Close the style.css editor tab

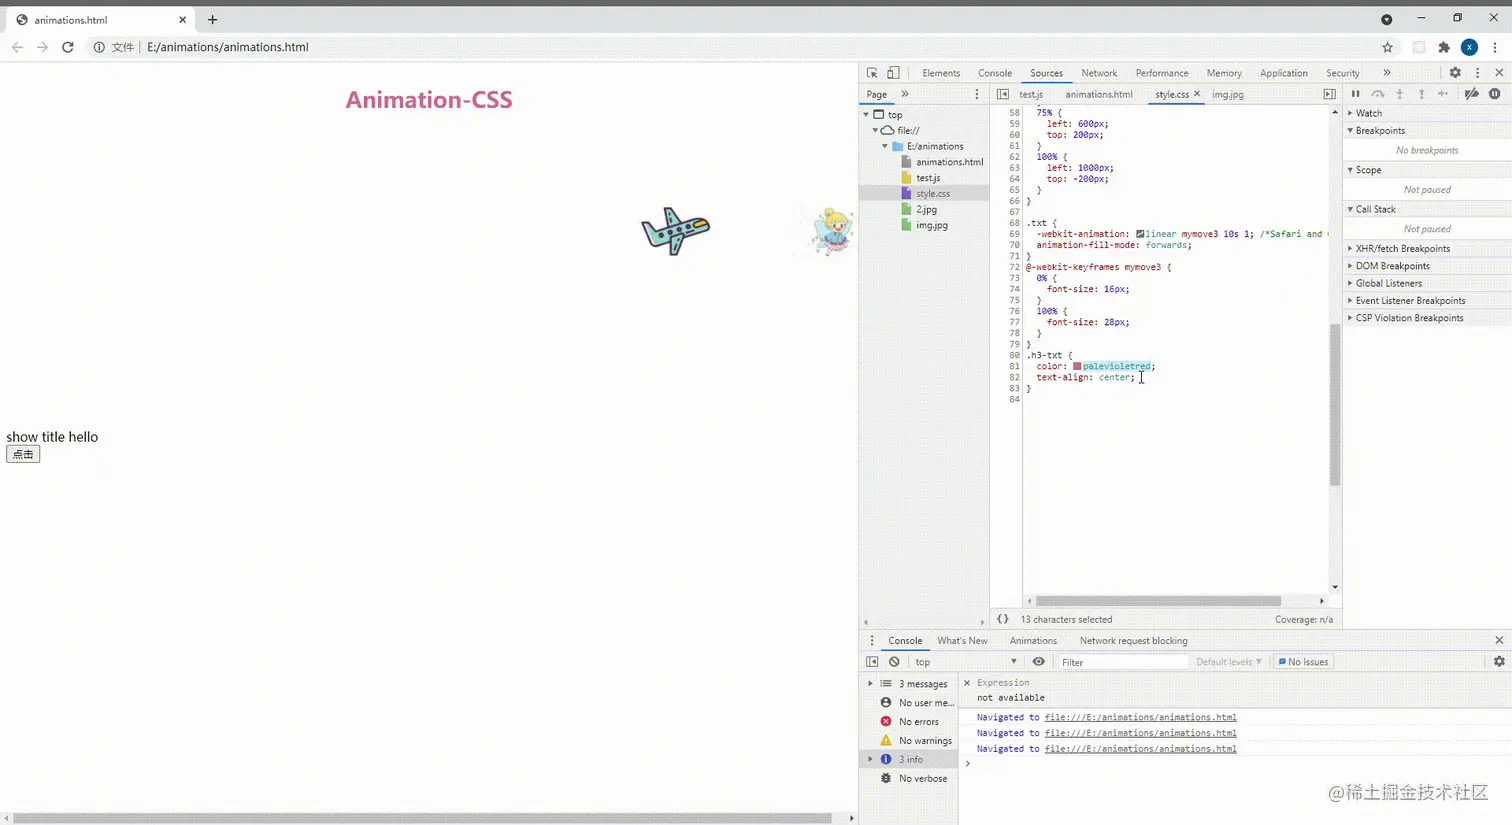tap(1197, 94)
